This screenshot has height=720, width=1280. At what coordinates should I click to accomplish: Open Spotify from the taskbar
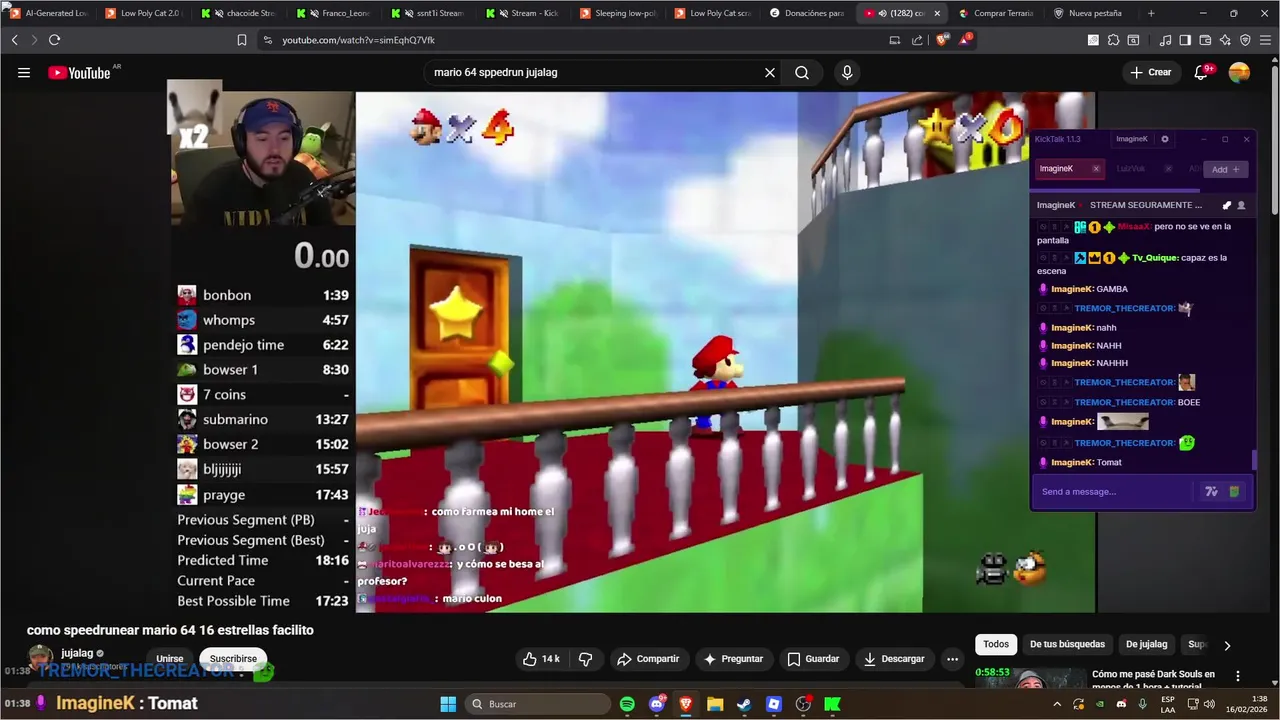click(627, 704)
